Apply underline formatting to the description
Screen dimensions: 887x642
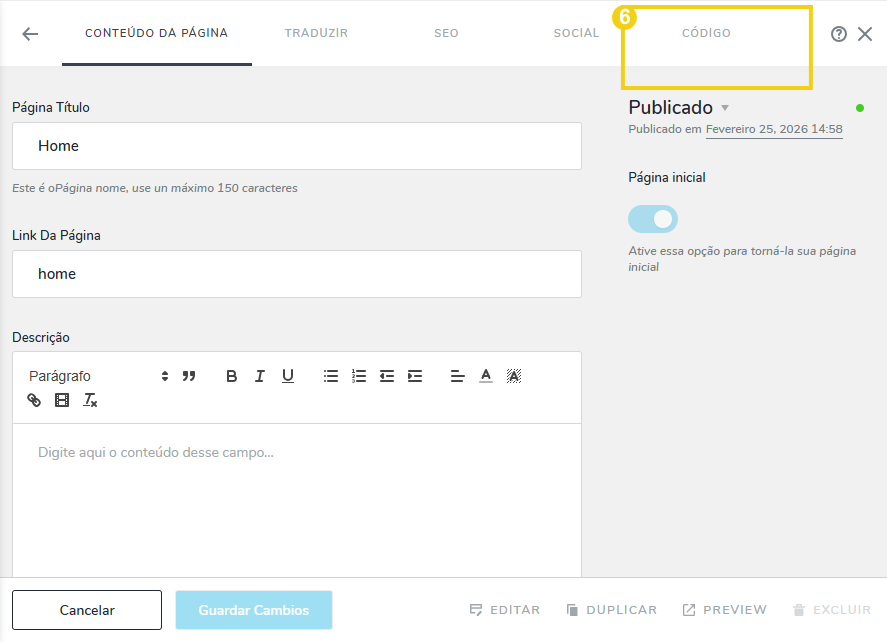287,376
